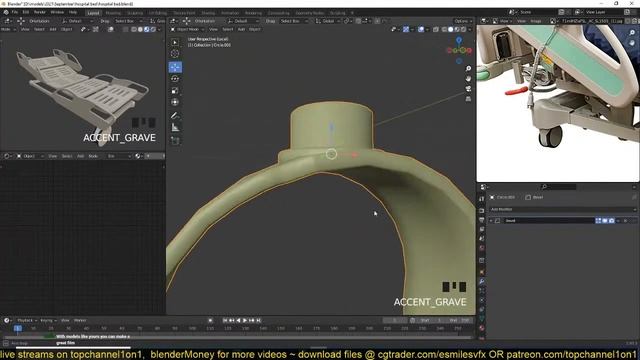
Task: Toggle Bevel modifier render camera display
Action: click(611, 220)
